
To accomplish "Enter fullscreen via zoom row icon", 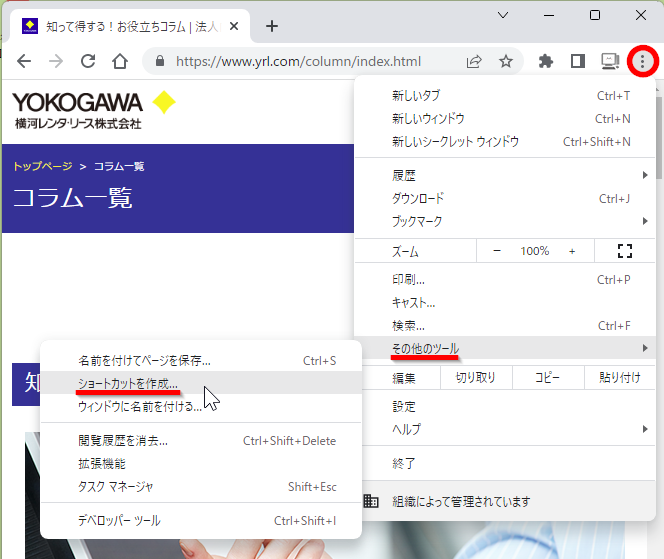I will [625, 251].
